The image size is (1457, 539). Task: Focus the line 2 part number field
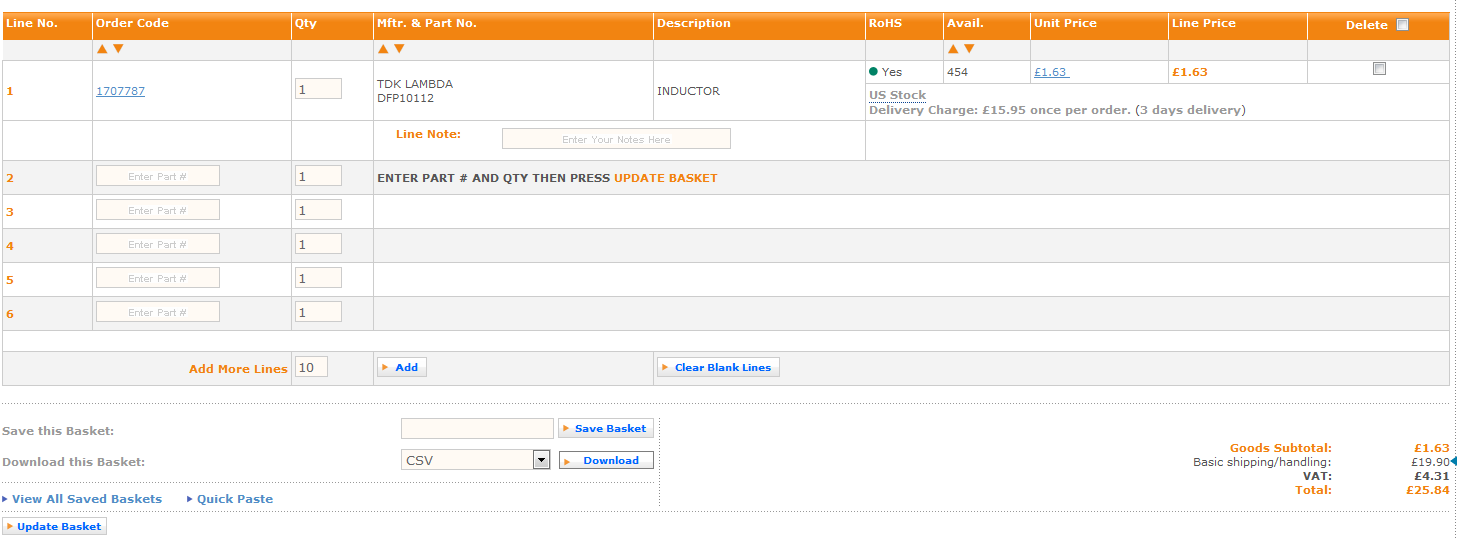pyautogui.click(x=157, y=176)
